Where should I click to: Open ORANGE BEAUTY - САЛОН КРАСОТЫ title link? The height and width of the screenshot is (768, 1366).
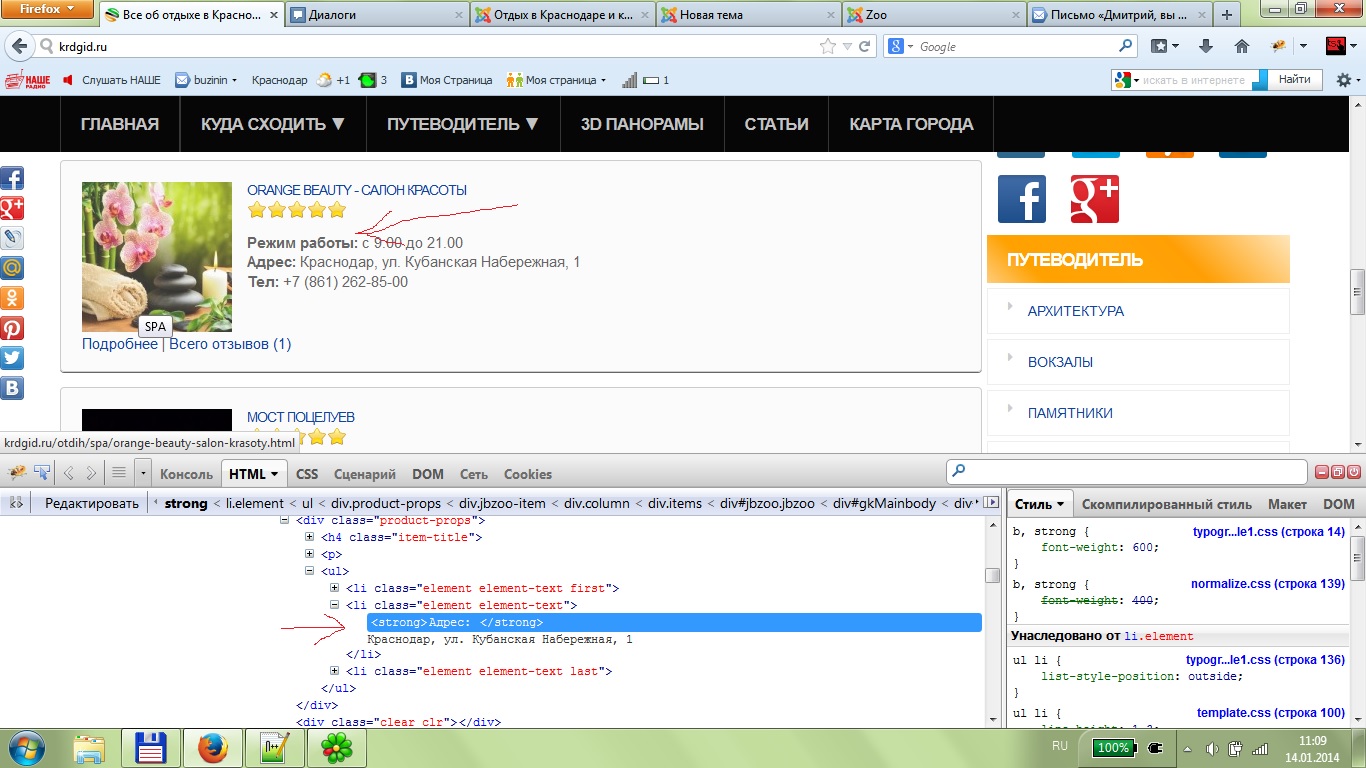click(x=357, y=190)
